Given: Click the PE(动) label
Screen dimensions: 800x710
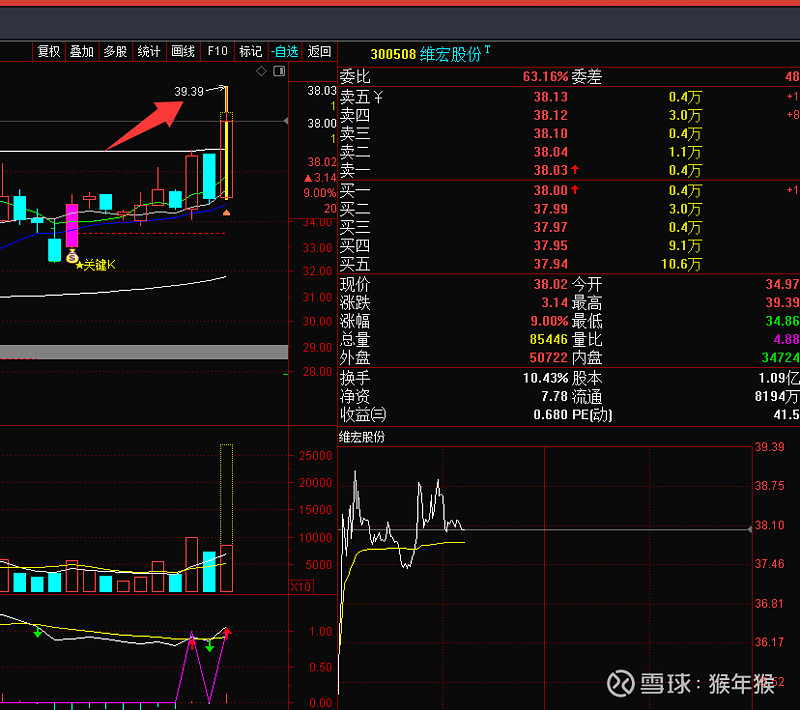Looking at the screenshot, I should click(x=592, y=415).
